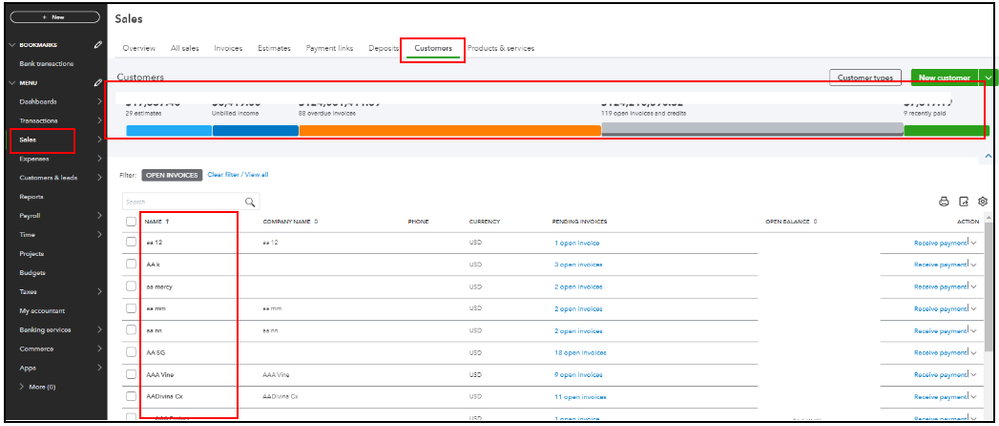Check the box for customer AA k

pyautogui.click(x=131, y=264)
